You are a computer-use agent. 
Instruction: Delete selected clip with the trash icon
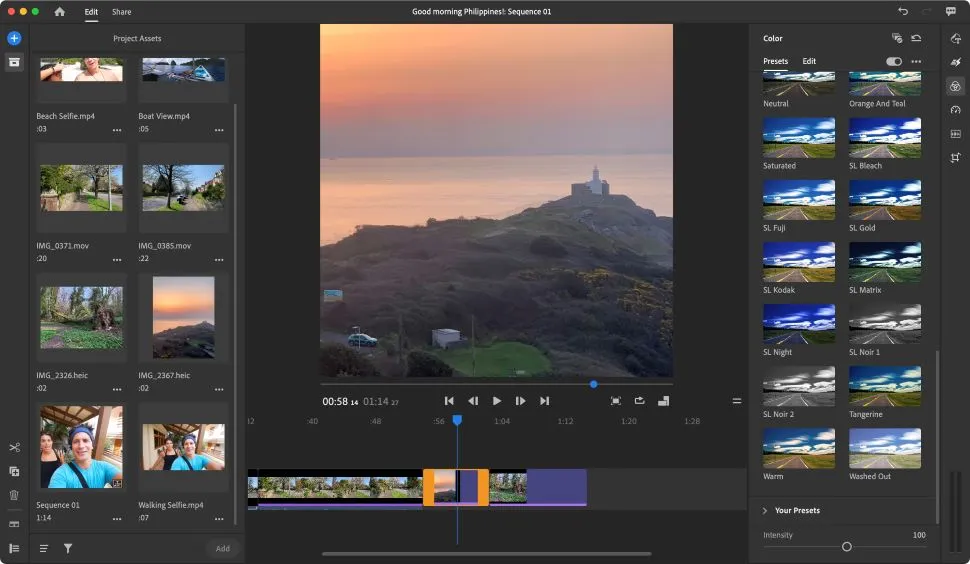(x=14, y=495)
